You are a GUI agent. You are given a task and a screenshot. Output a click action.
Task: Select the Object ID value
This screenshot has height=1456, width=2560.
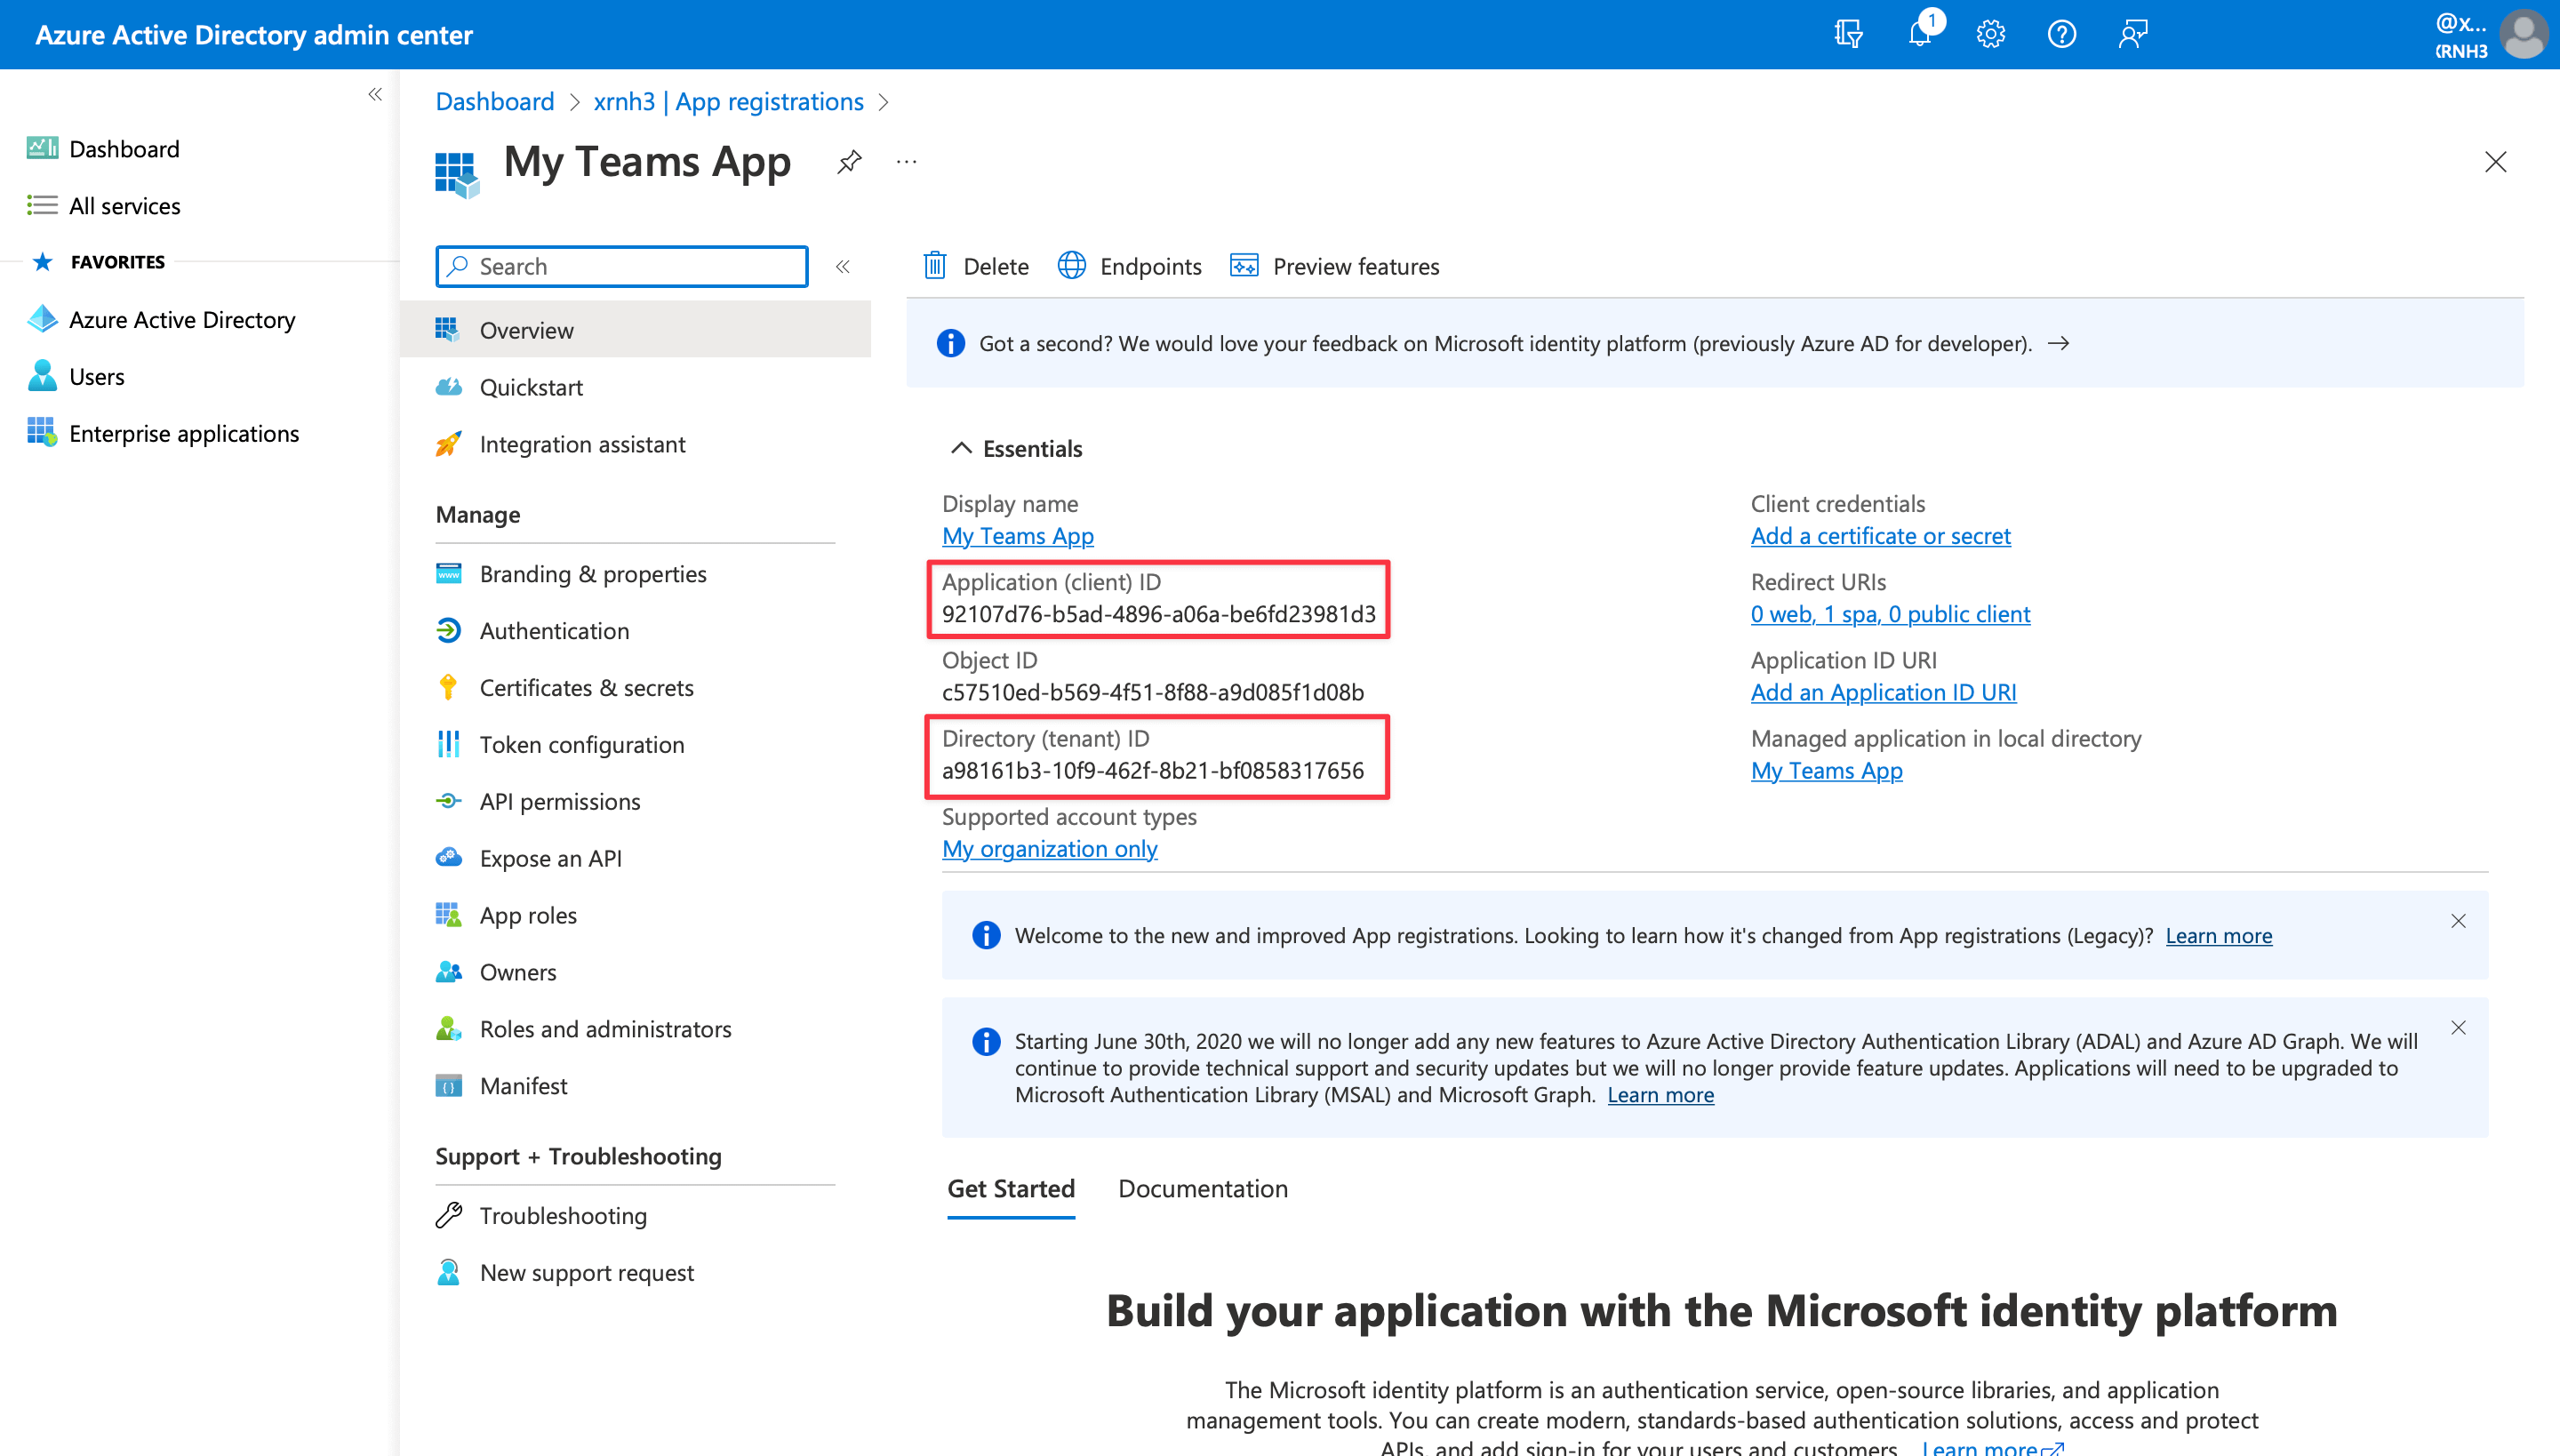pos(1152,692)
